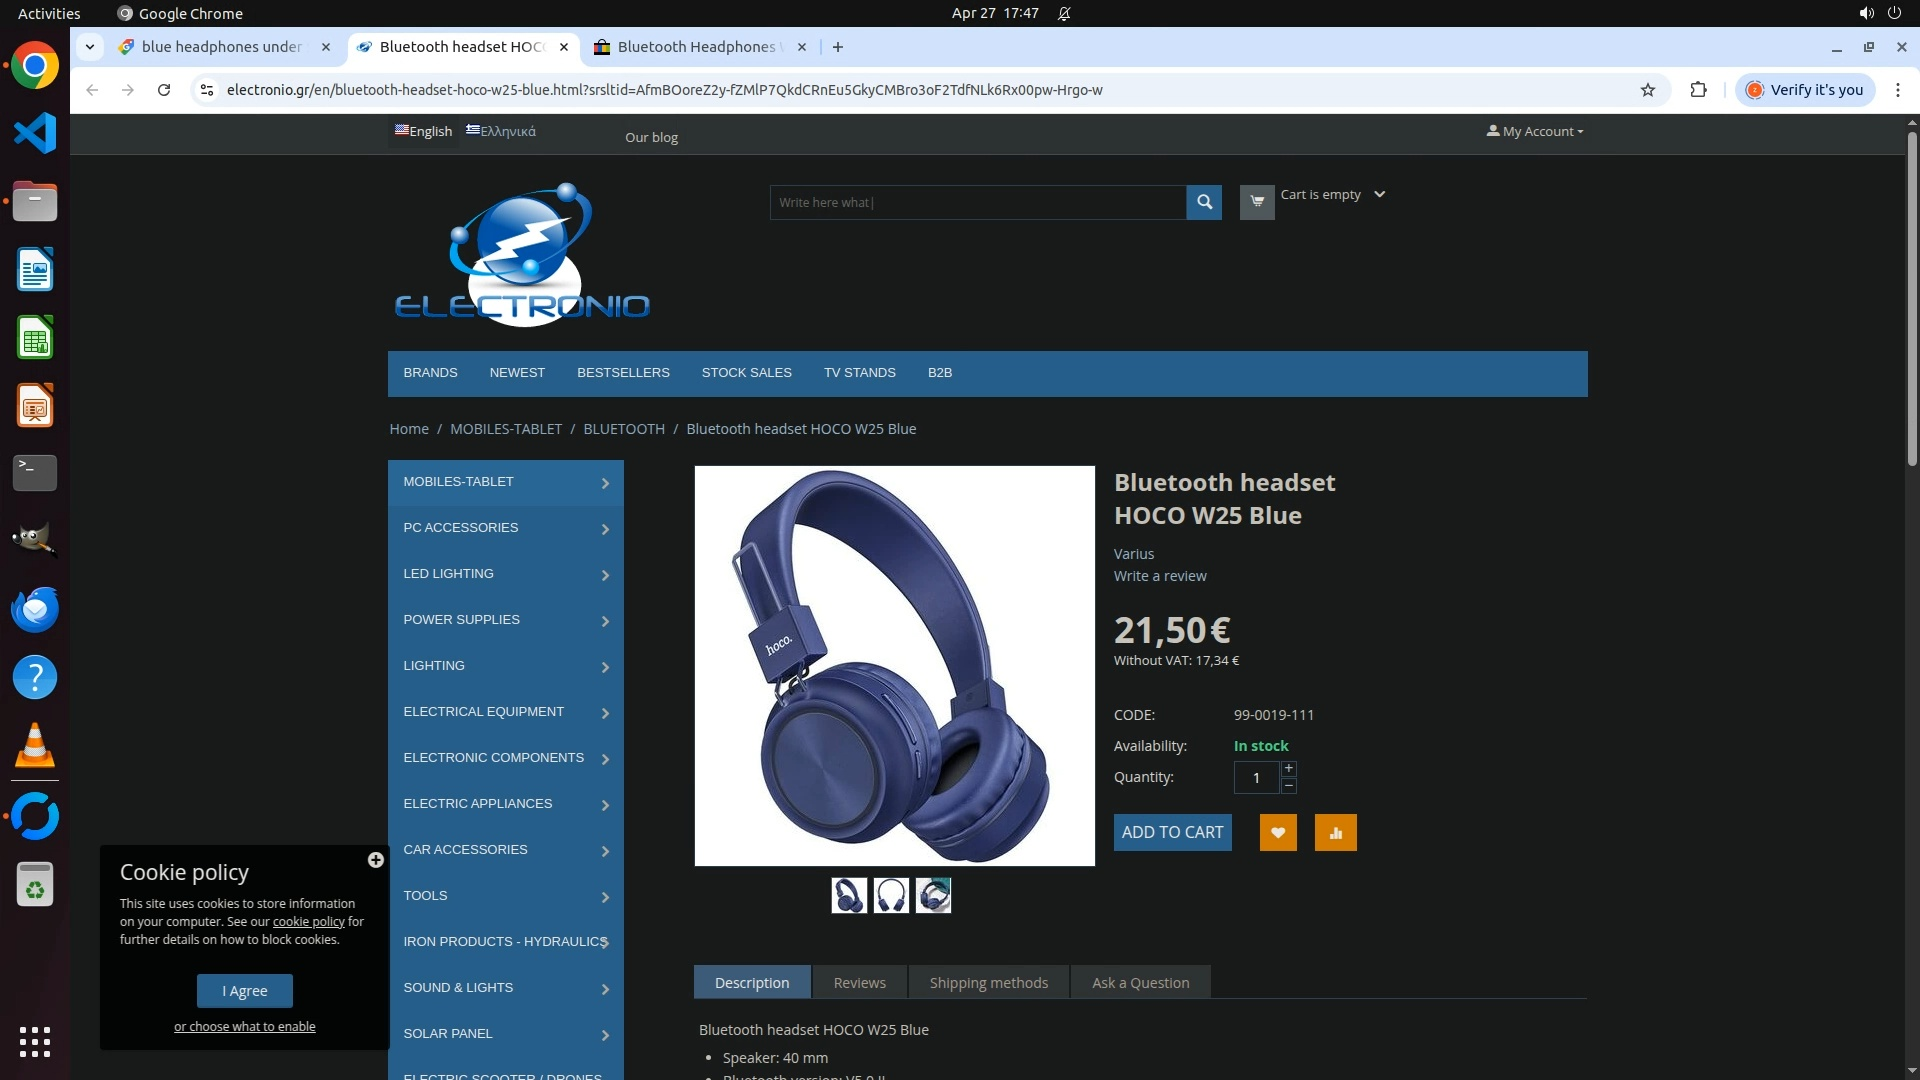Image resolution: width=1920 pixels, height=1080 pixels.
Task: Click the search magnifier button
Action: click(x=1204, y=202)
